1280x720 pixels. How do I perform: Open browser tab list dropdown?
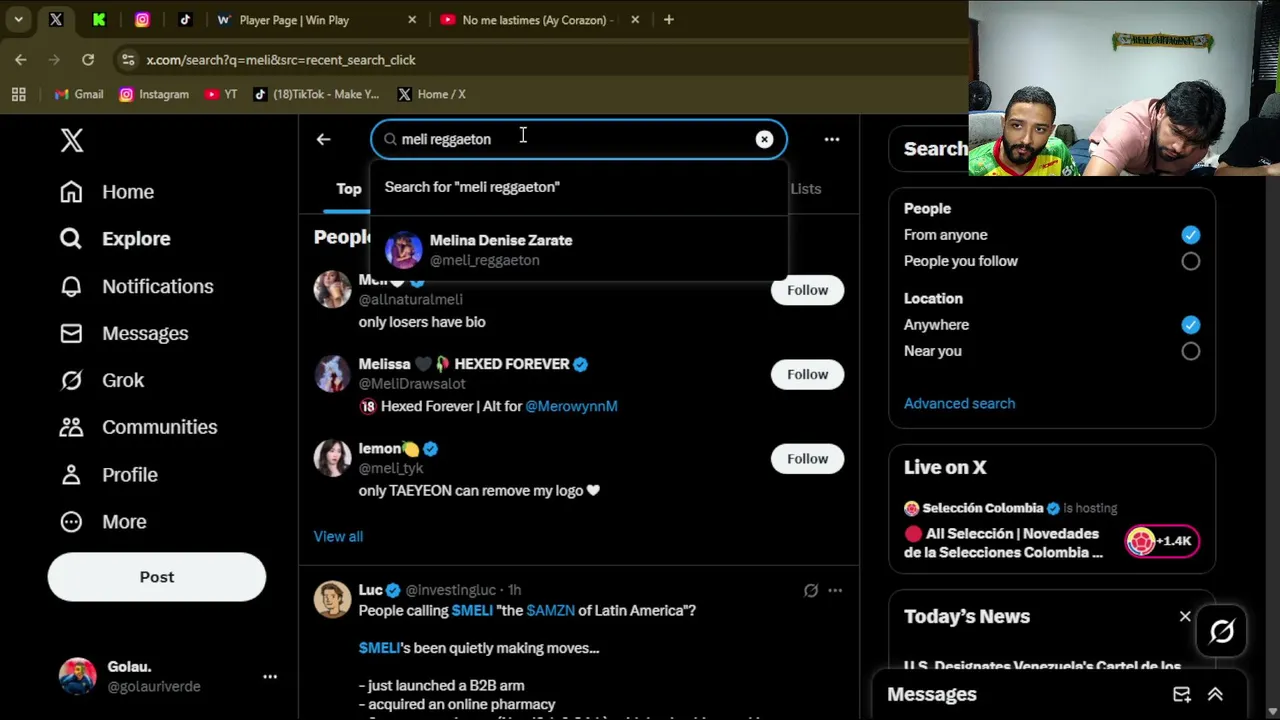click(18, 19)
